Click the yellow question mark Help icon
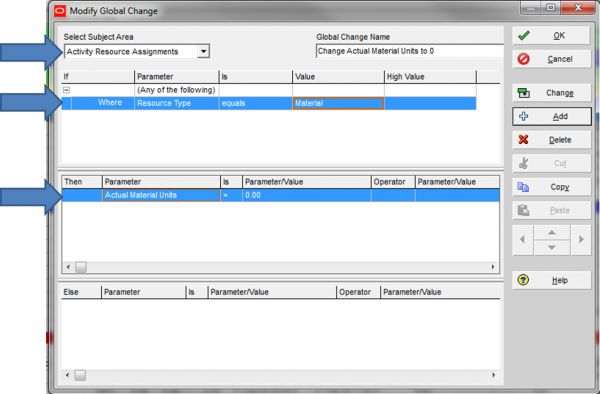The height and width of the screenshot is (394, 600). (523, 280)
